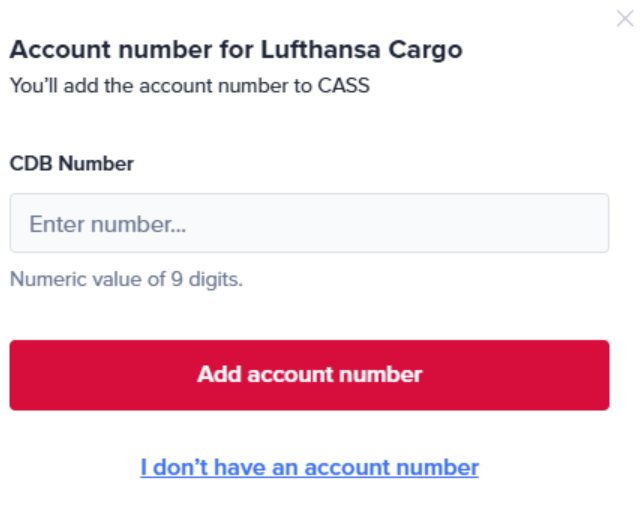
Task: Choose the no account number option link
Action: coord(309,467)
